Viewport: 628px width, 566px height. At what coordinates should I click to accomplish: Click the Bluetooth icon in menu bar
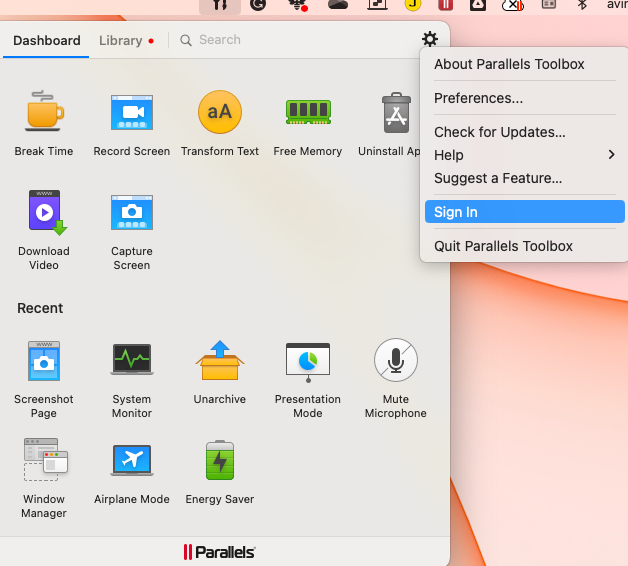click(582, 5)
